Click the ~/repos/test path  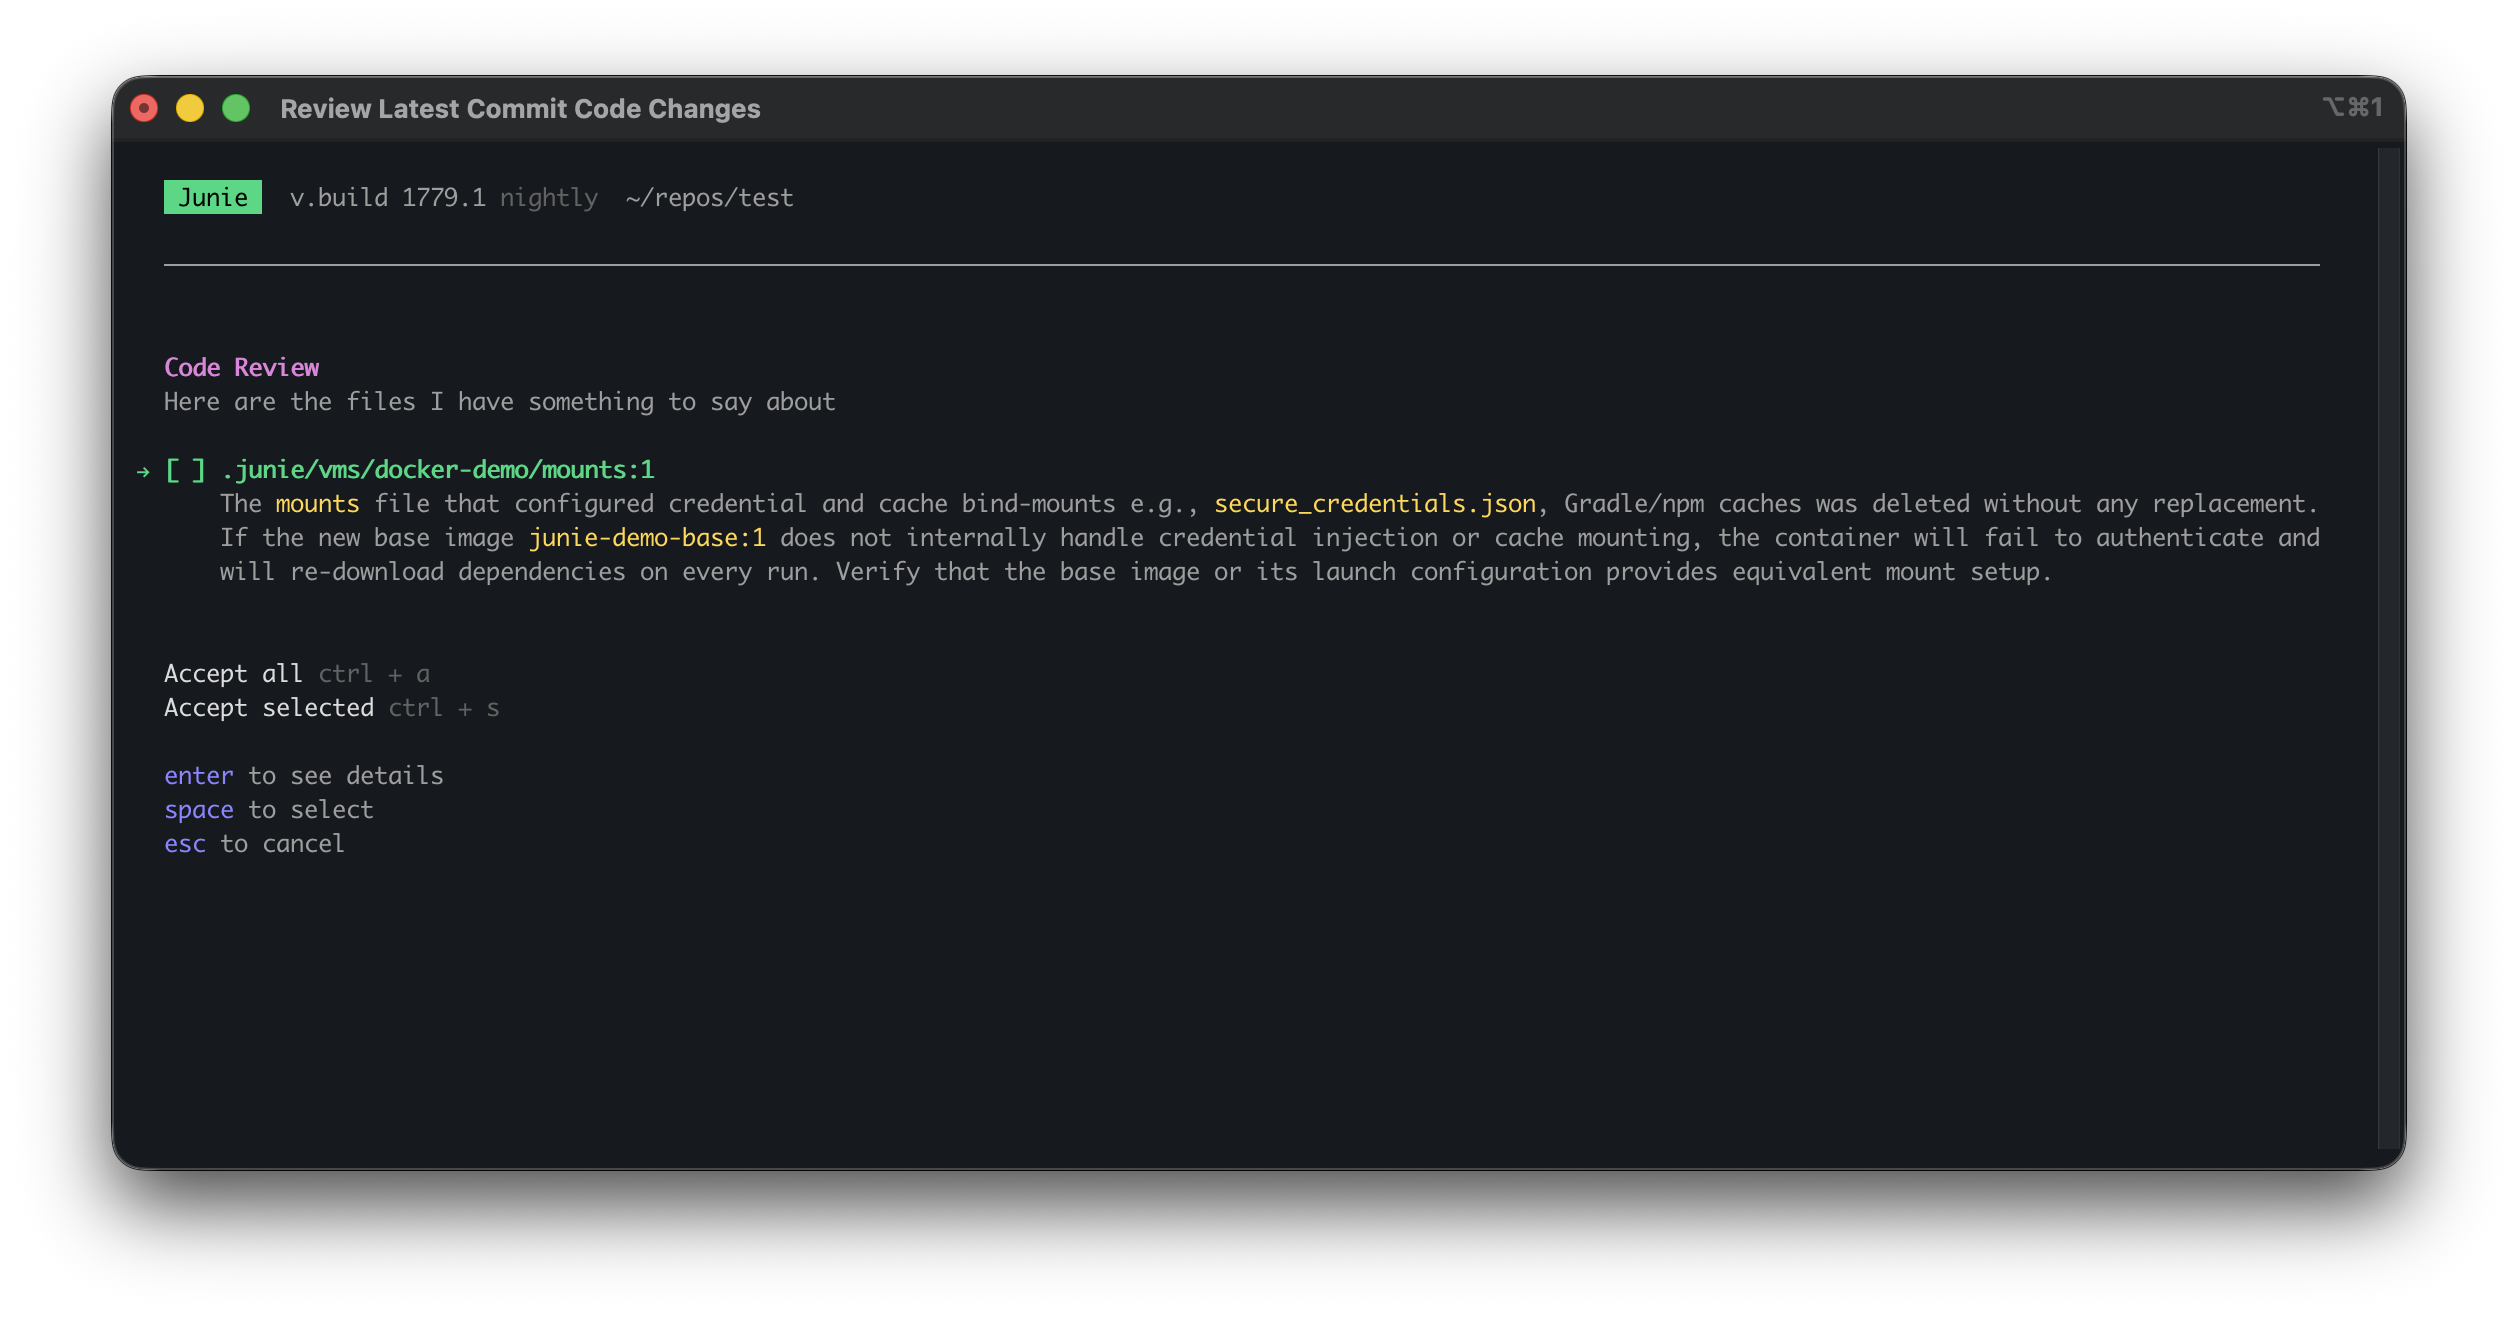[710, 198]
